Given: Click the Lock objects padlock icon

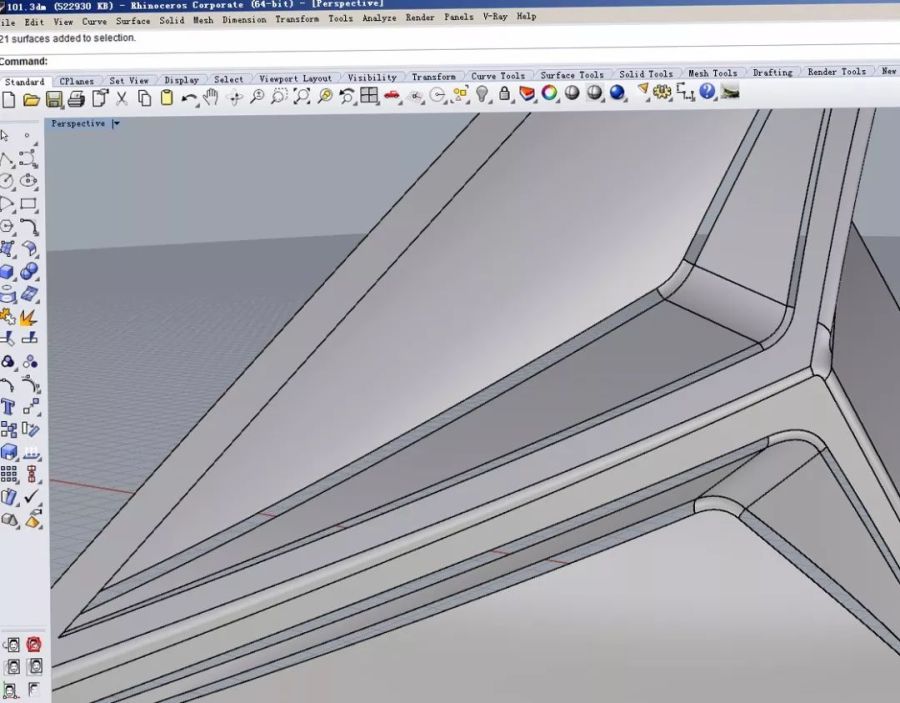Looking at the screenshot, I should 505,94.
